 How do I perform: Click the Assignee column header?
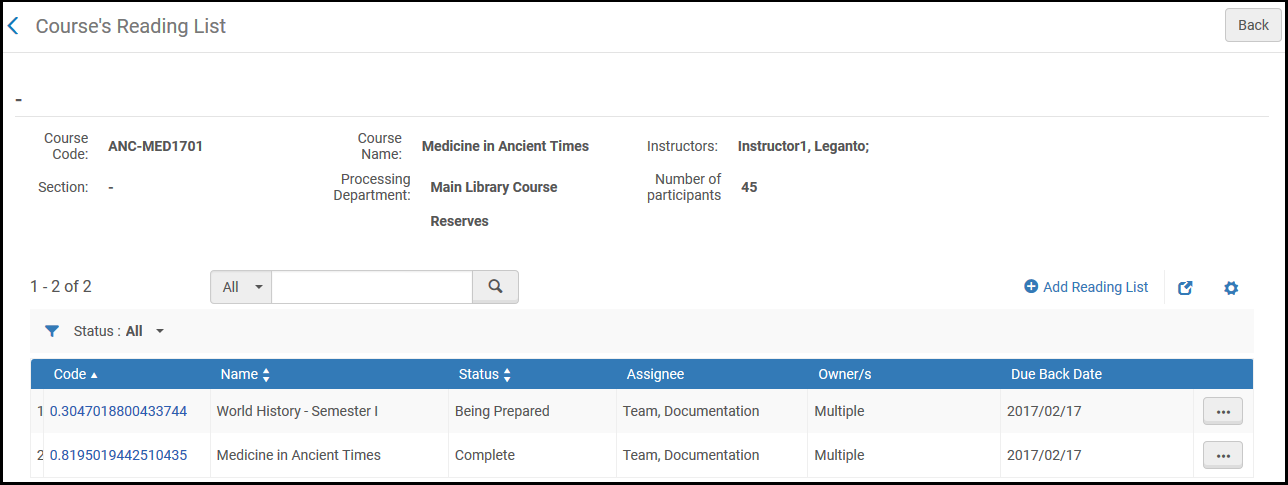[x=655, y=374]
